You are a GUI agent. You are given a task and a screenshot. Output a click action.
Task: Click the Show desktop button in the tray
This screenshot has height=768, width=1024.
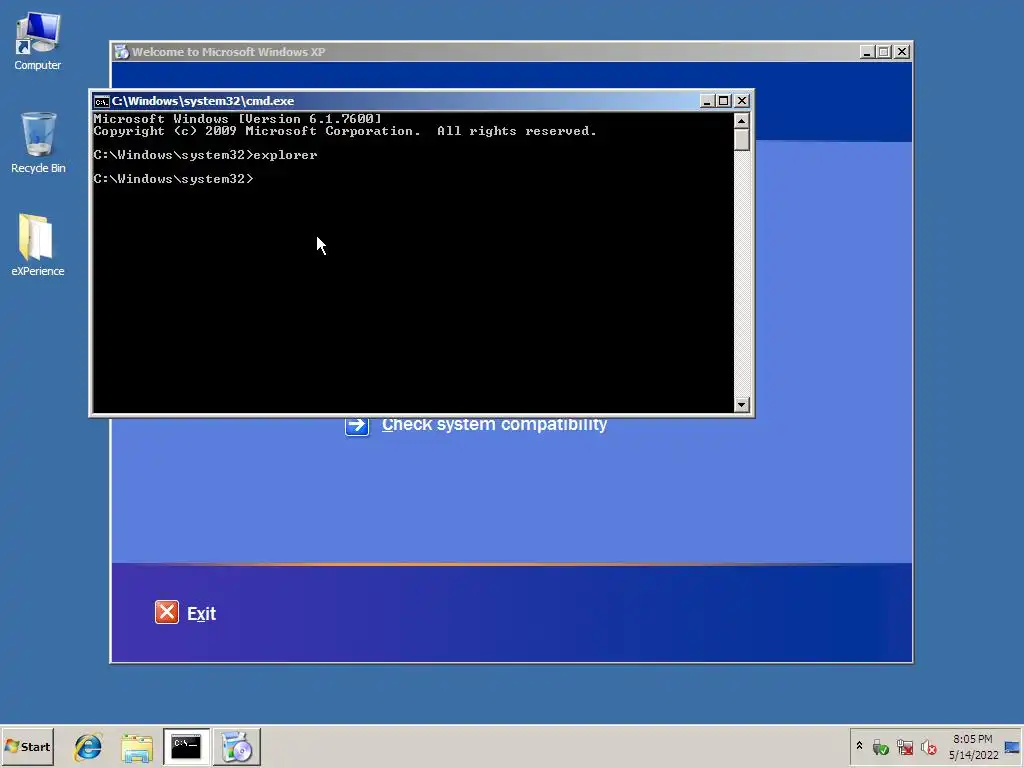pyautogui.click(x=1012, y=747)
